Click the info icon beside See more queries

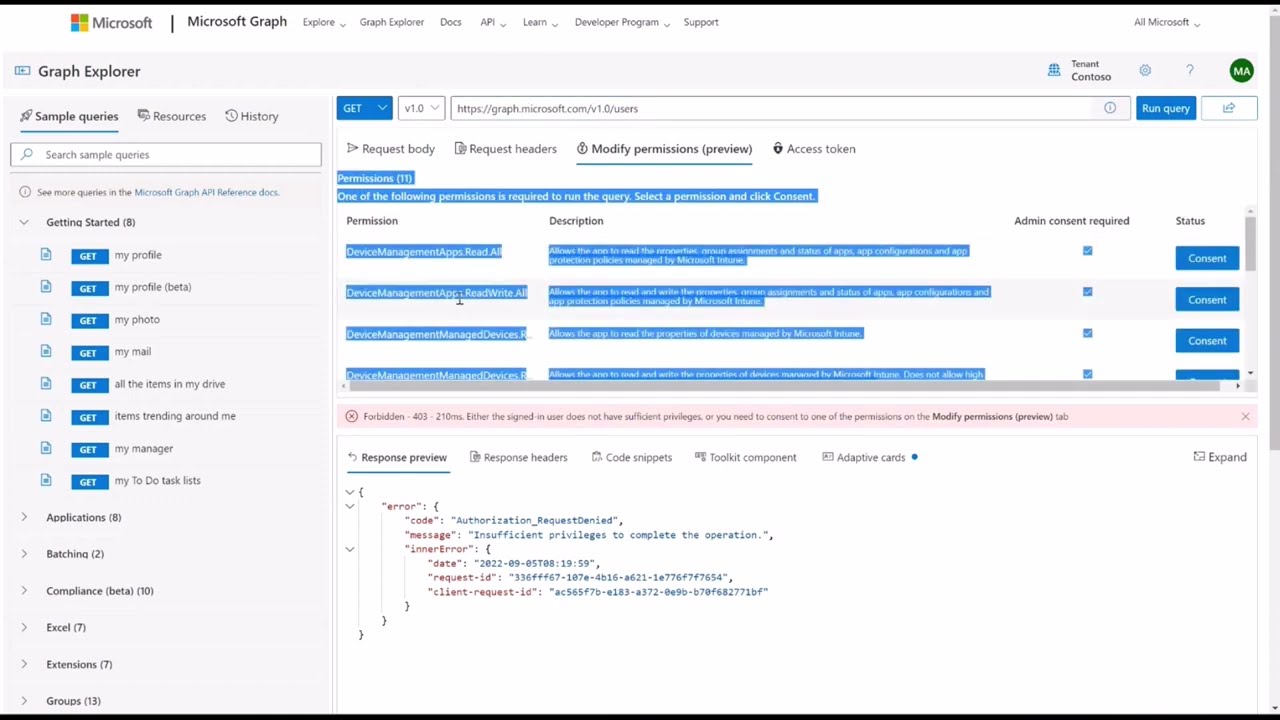[x=25, y=192]
